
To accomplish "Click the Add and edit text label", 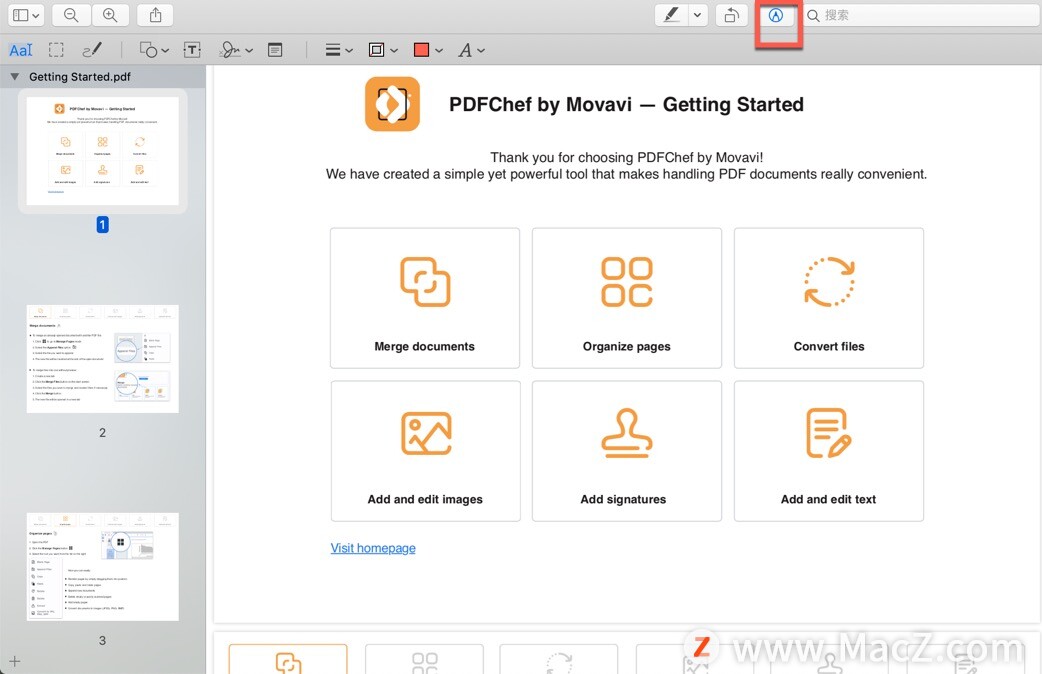I will (x=828, y=499).
